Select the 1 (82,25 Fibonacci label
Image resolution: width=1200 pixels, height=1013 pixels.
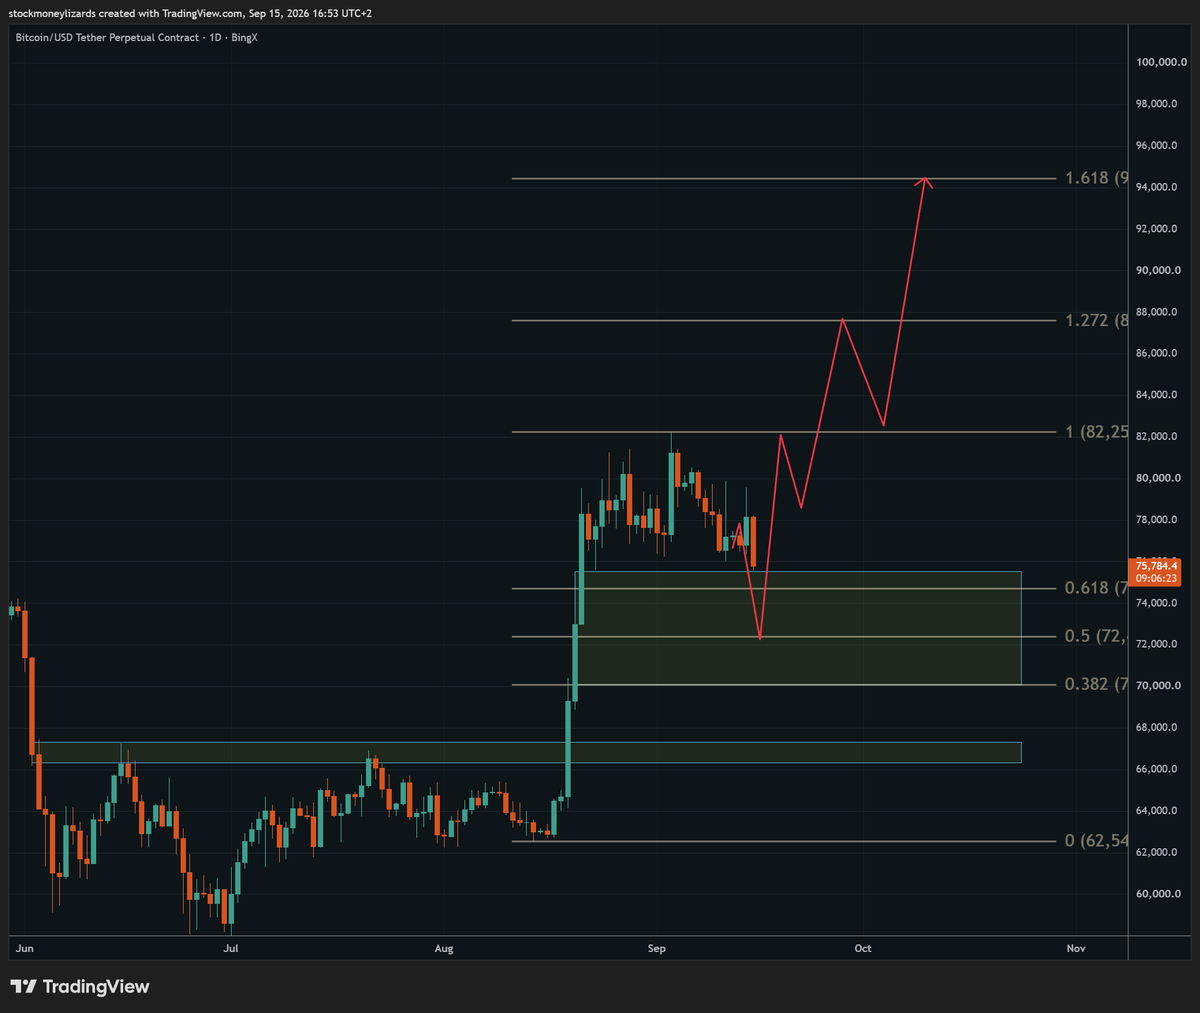point(1097,432)
